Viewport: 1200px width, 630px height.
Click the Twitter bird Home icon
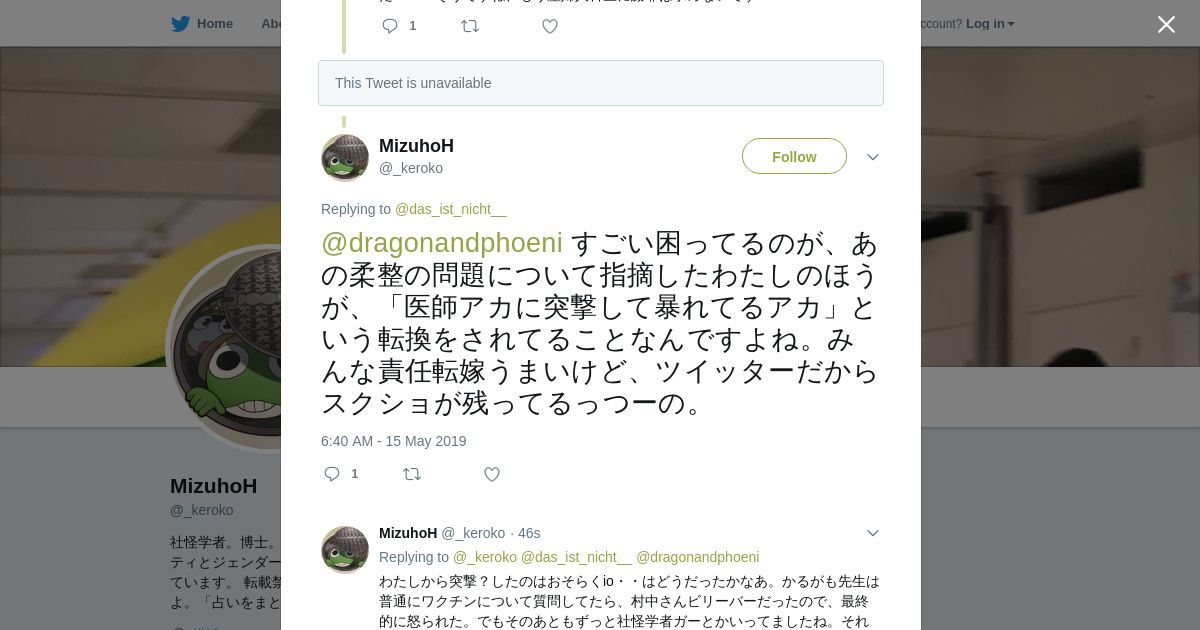180,24
